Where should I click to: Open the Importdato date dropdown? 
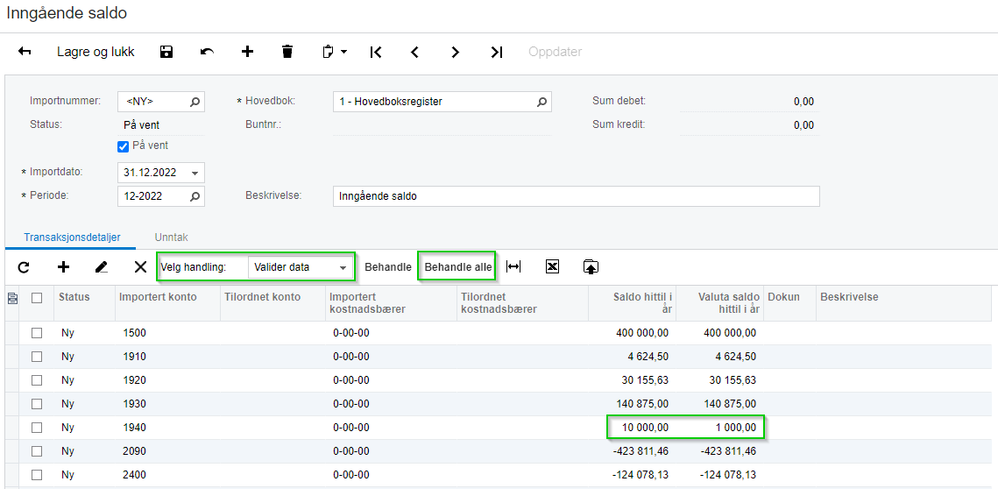coord(195,173)
